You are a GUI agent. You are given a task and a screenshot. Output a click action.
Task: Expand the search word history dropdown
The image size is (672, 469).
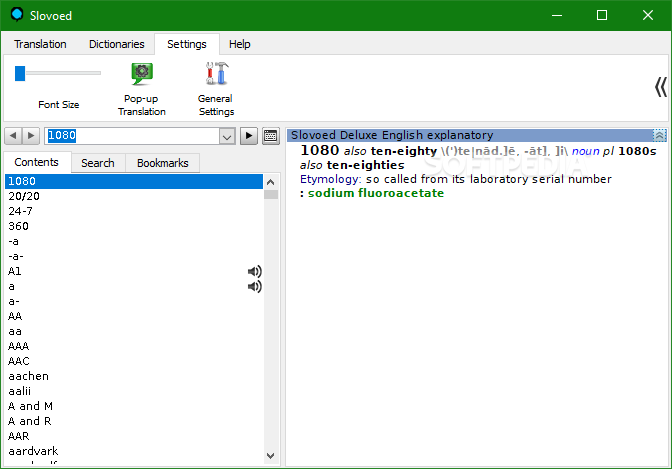tap(227, 136)
